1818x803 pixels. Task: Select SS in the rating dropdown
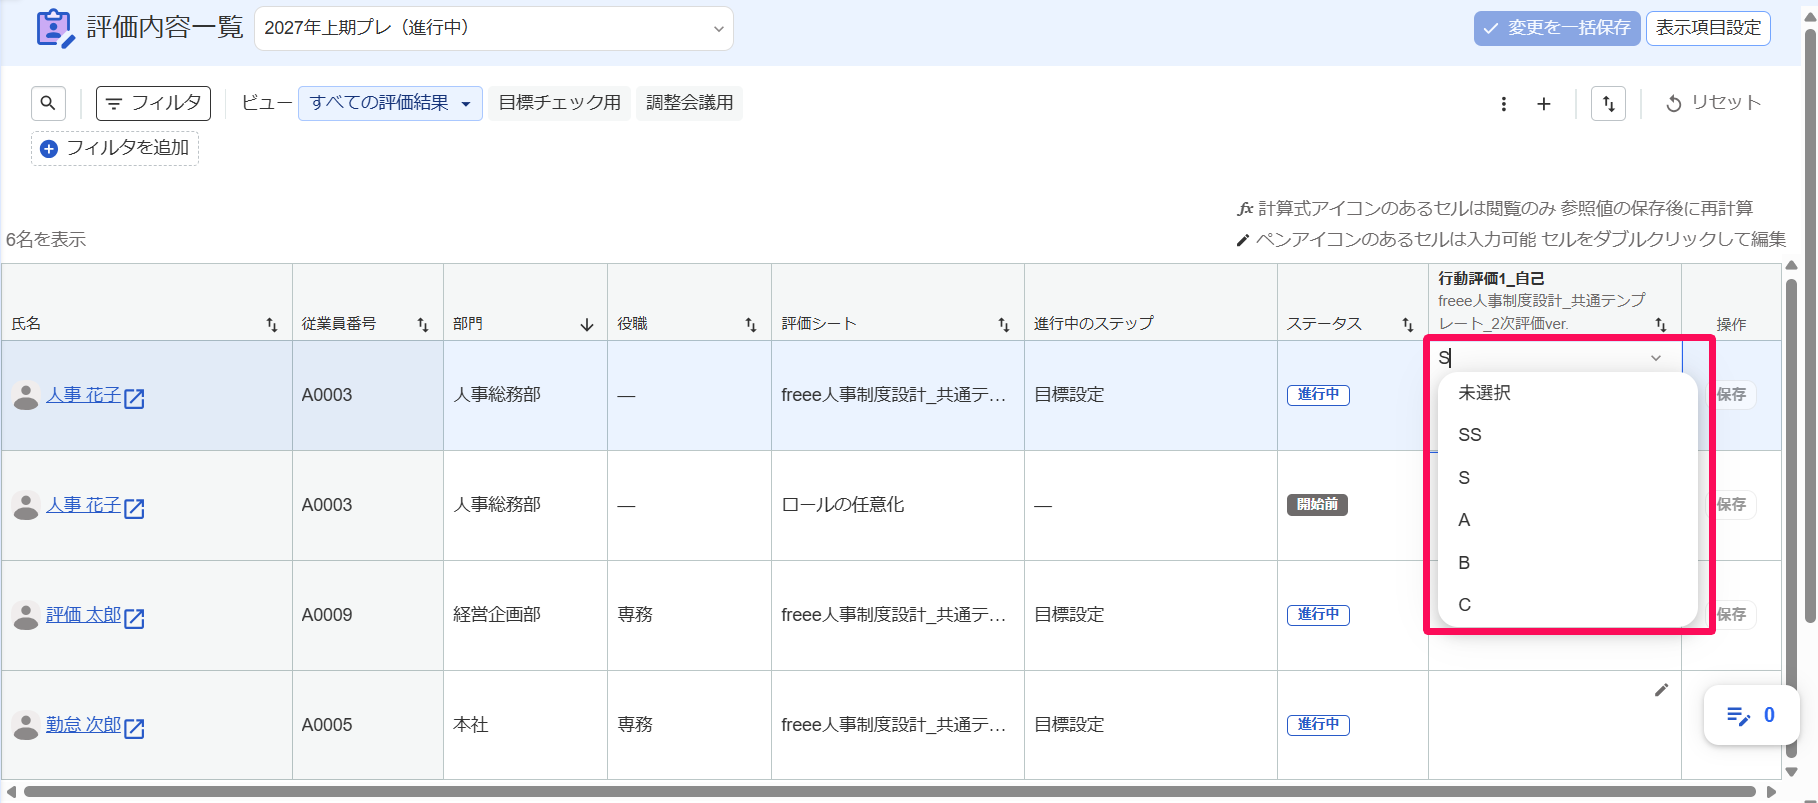coord(1567,435)
